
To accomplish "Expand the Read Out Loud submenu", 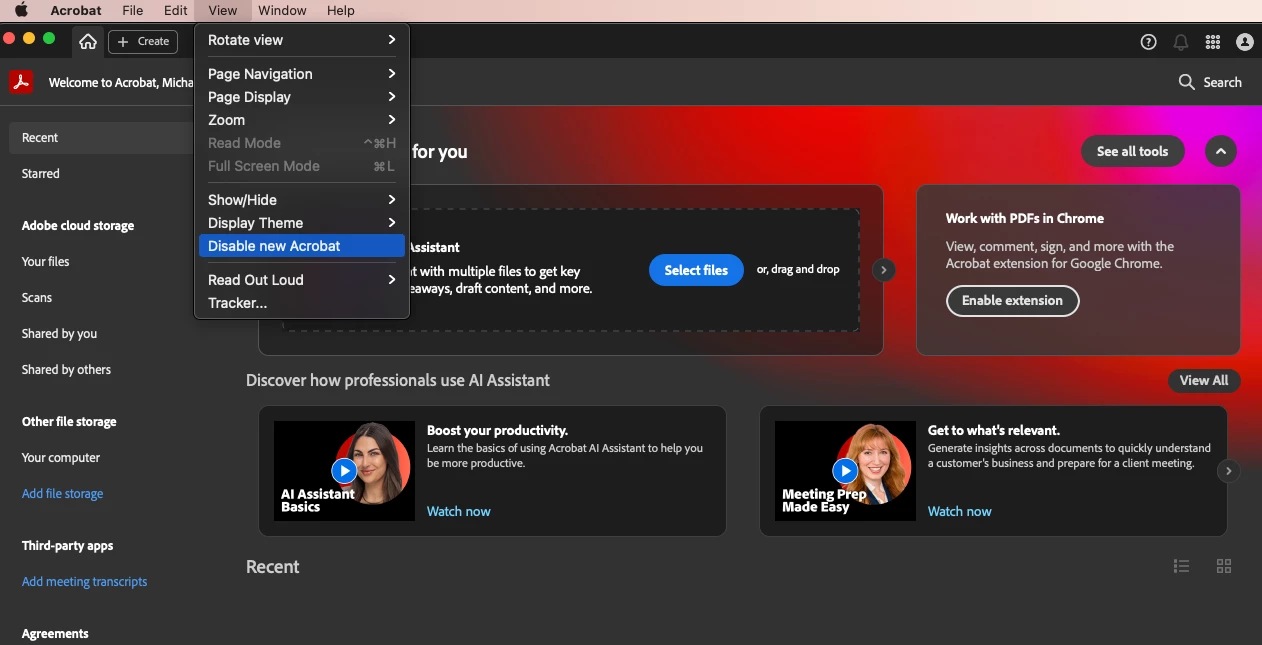I will (x=302, y=280).
